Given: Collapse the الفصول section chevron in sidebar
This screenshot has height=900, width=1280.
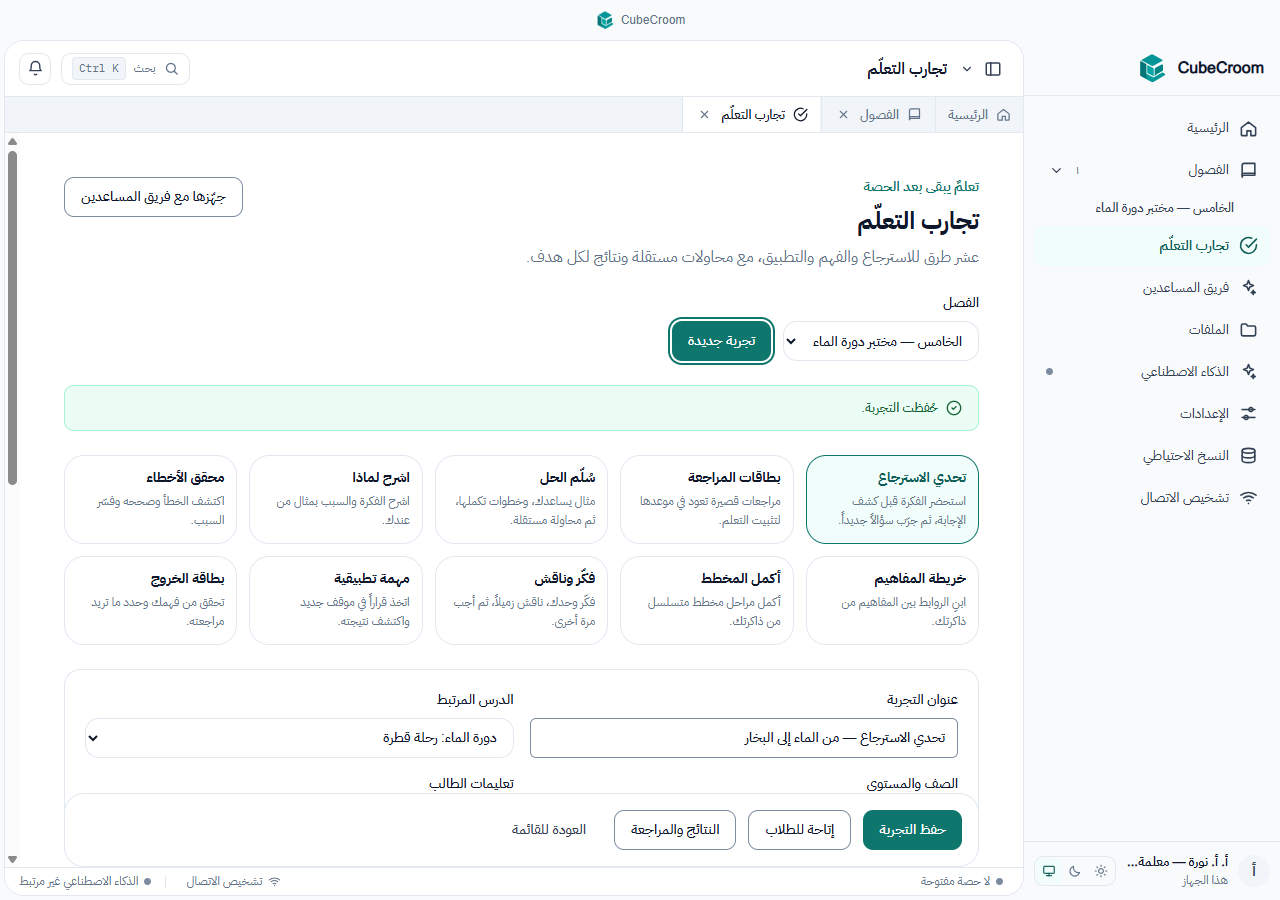Looking at the screenshot, I should point(1056,170).
